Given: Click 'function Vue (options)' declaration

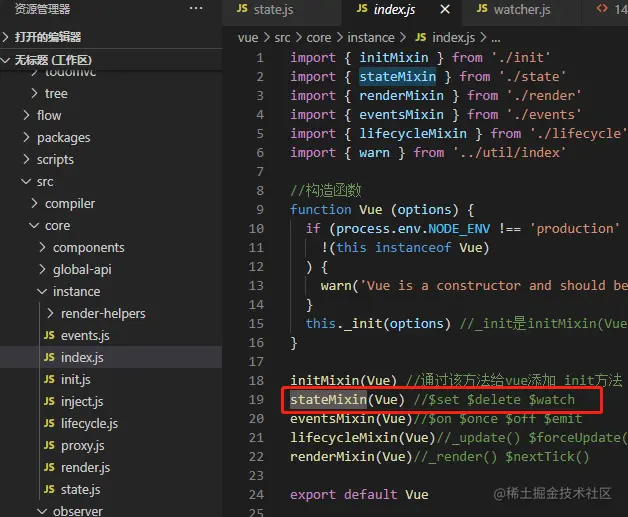Looking at the screenshot, I should coord(374,210).
